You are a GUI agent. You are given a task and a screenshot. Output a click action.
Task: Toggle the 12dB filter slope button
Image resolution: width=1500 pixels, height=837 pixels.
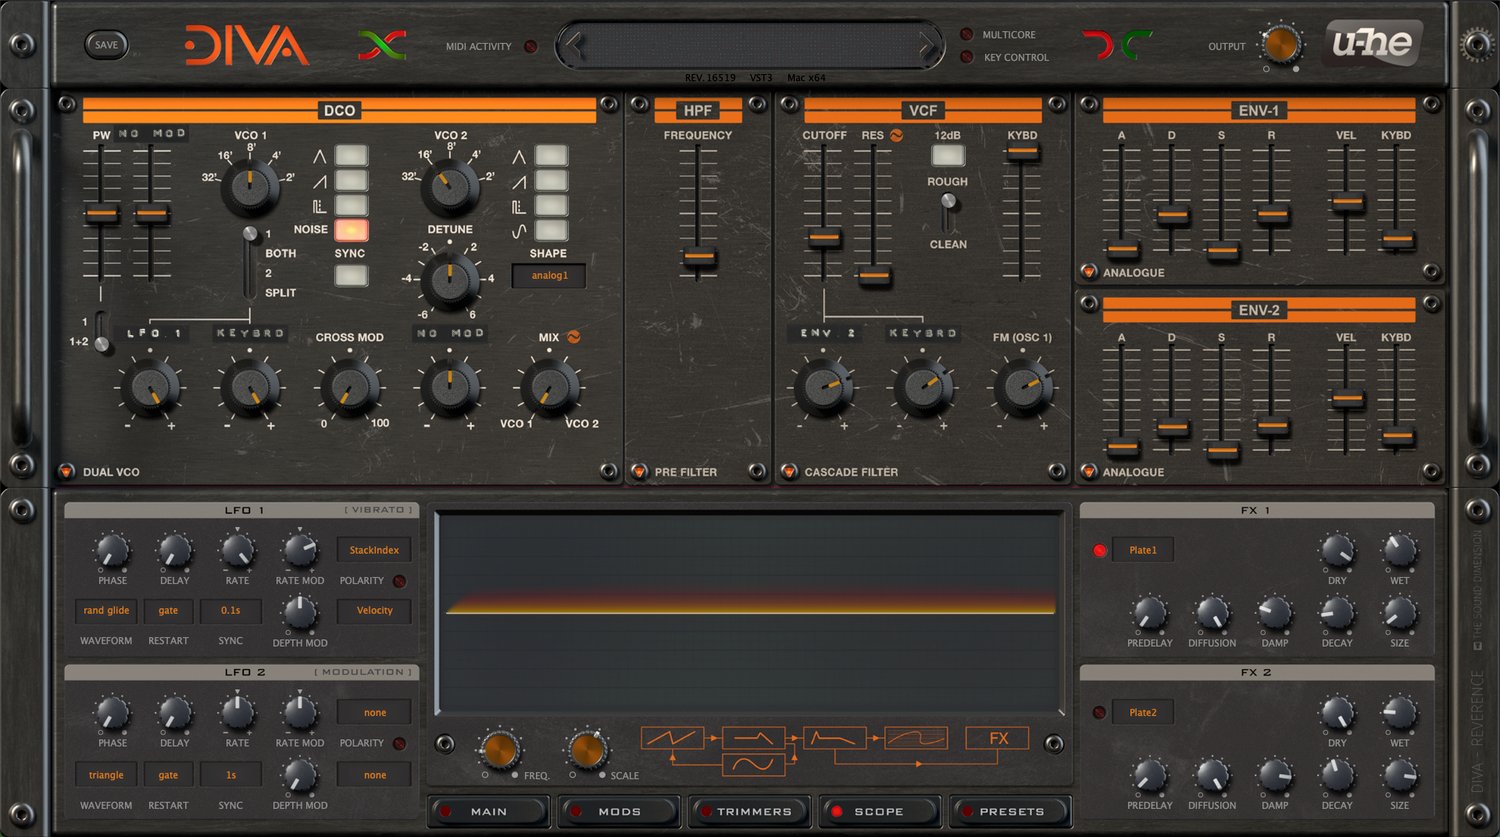tap(948, 155)
